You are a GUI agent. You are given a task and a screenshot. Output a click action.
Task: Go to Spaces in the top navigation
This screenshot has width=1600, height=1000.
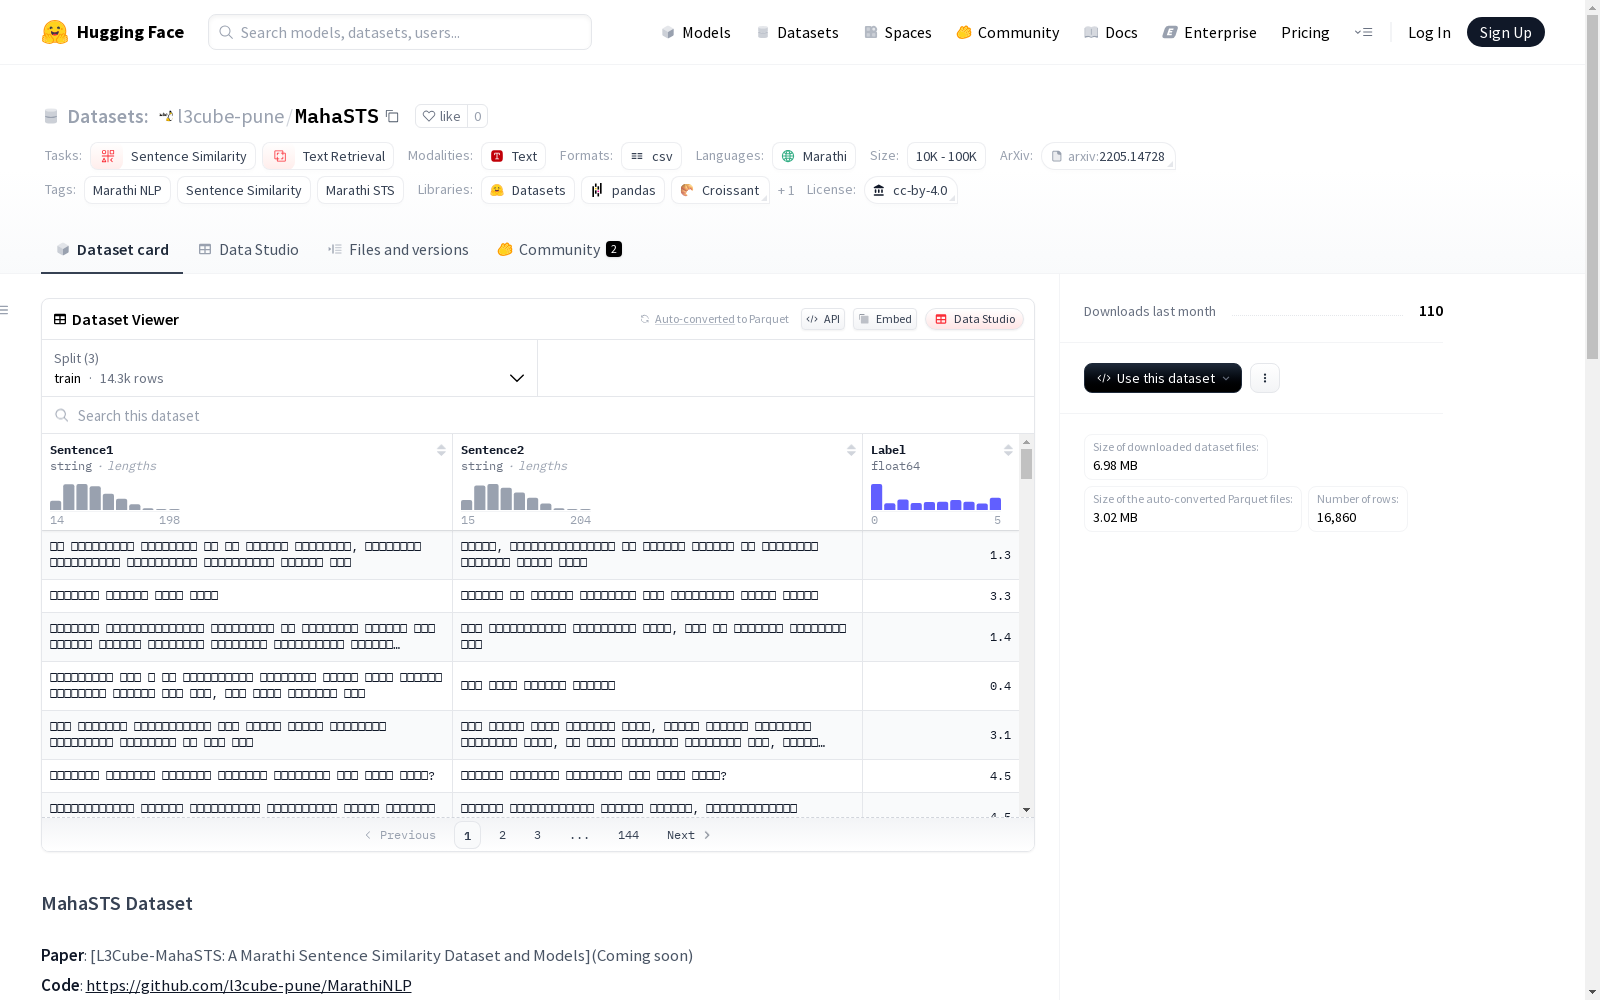click(898, 32)
